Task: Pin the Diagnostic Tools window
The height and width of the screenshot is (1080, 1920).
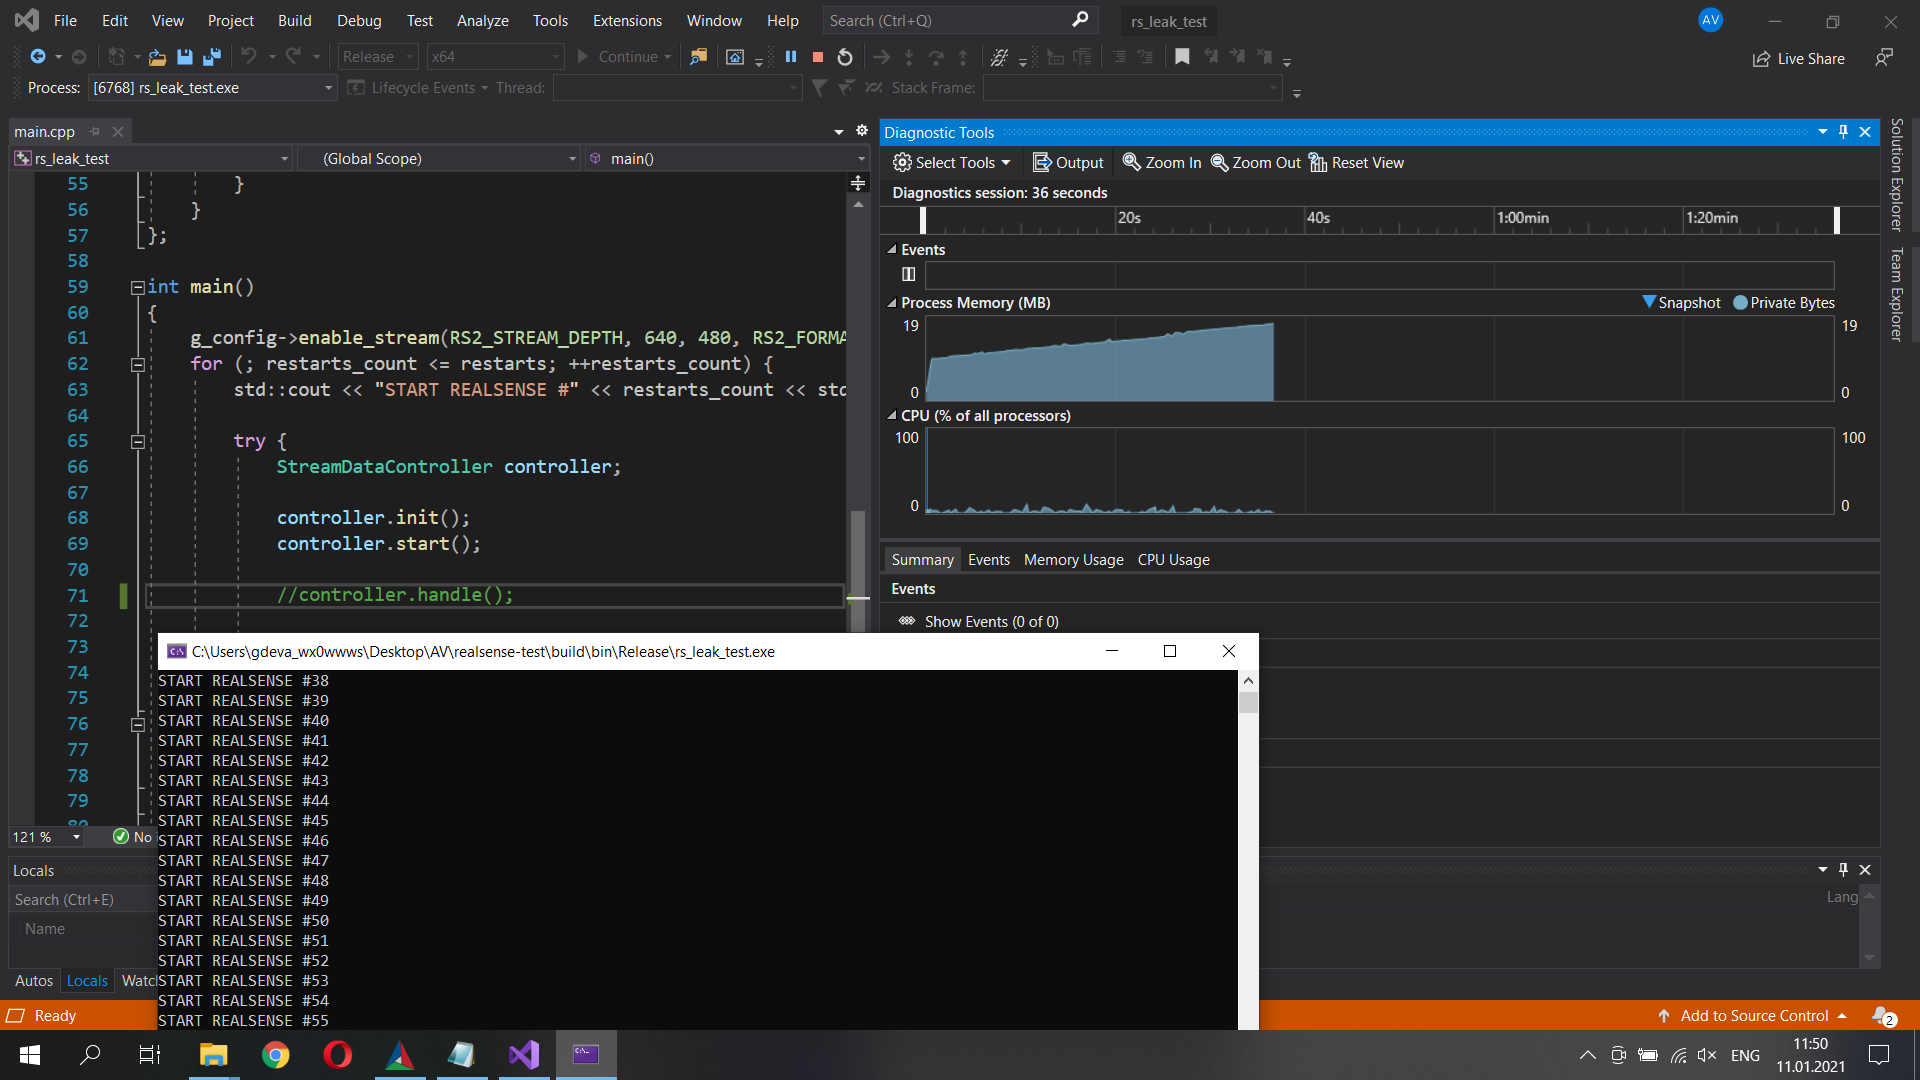Action: (1843, 131)
